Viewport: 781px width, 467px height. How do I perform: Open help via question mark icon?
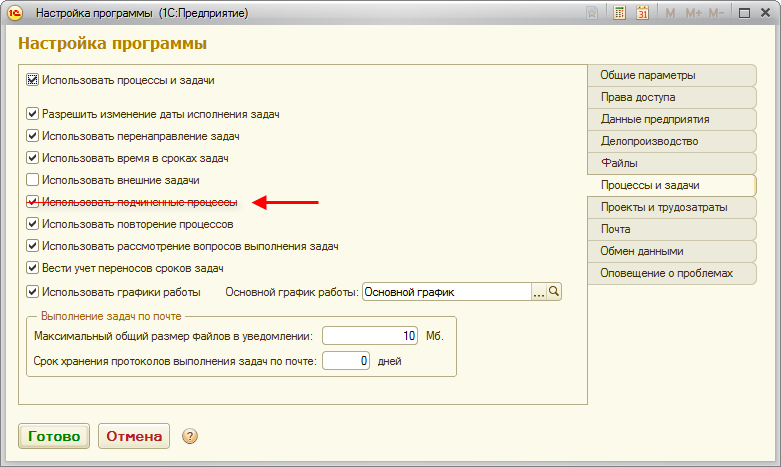(x=190, y=436)
